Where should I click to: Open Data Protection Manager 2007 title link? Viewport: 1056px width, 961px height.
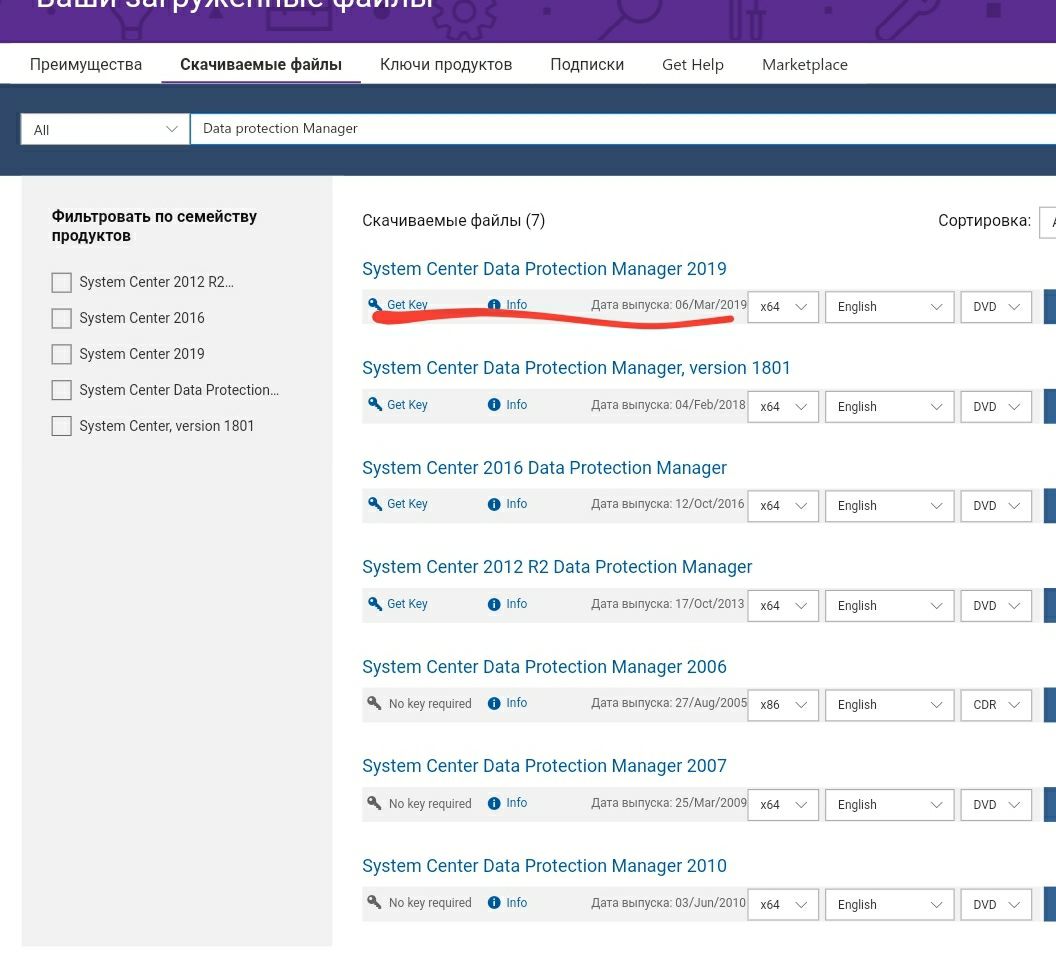(544, 766)
